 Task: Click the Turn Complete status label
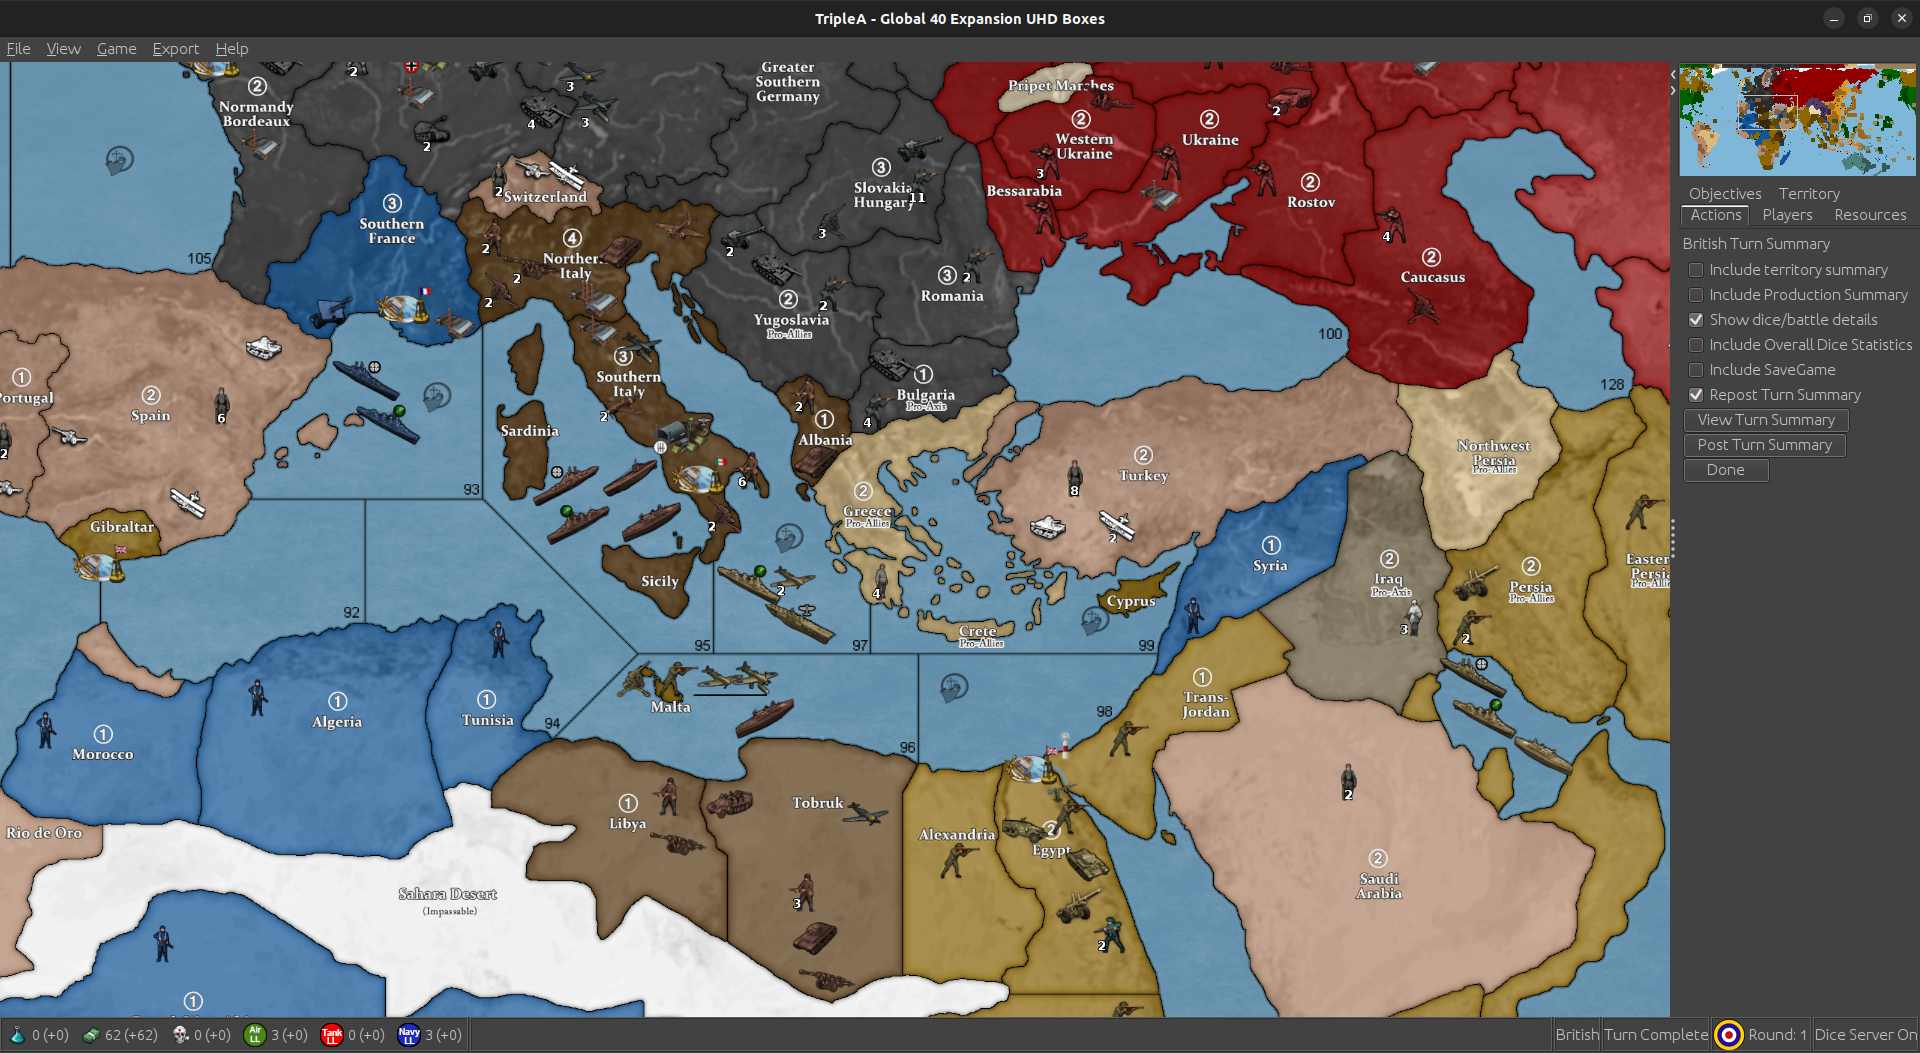coord(1655,1035)
